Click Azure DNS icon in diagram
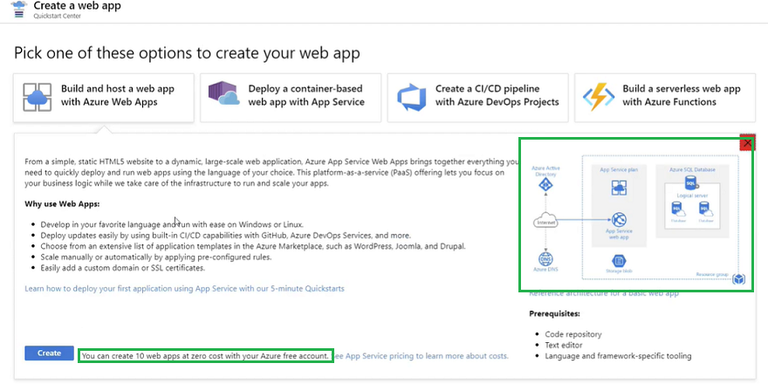The width and height of the screenshot is (768, 384). click(x=545, y=258)
